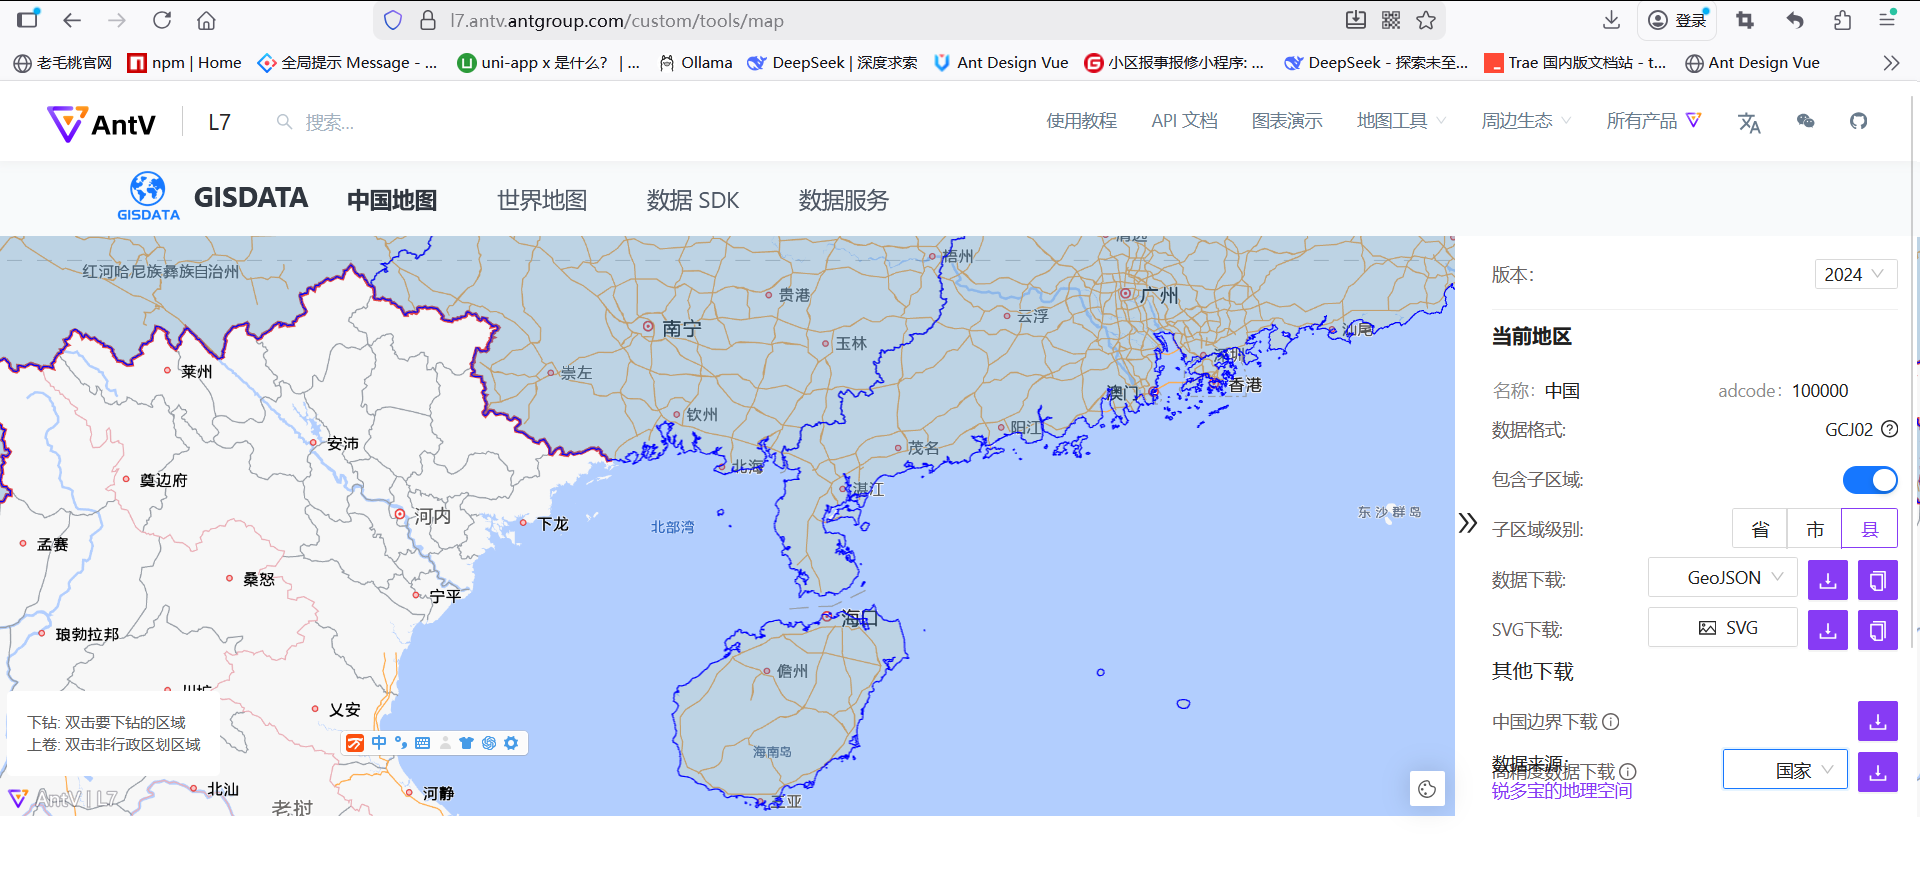The width and height of the screenshot is (1920, 880).
Task: Open the 2024 version dropdown
Action: (1856, 274)
